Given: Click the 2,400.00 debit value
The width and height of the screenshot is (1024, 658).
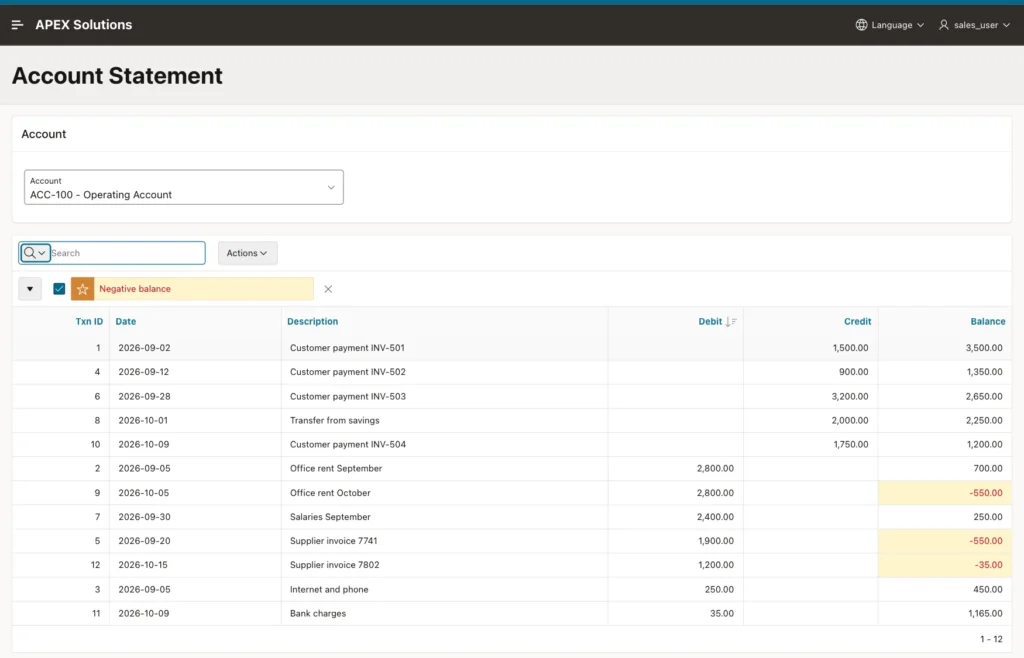Looking at the screenshot, I should 715,517.
